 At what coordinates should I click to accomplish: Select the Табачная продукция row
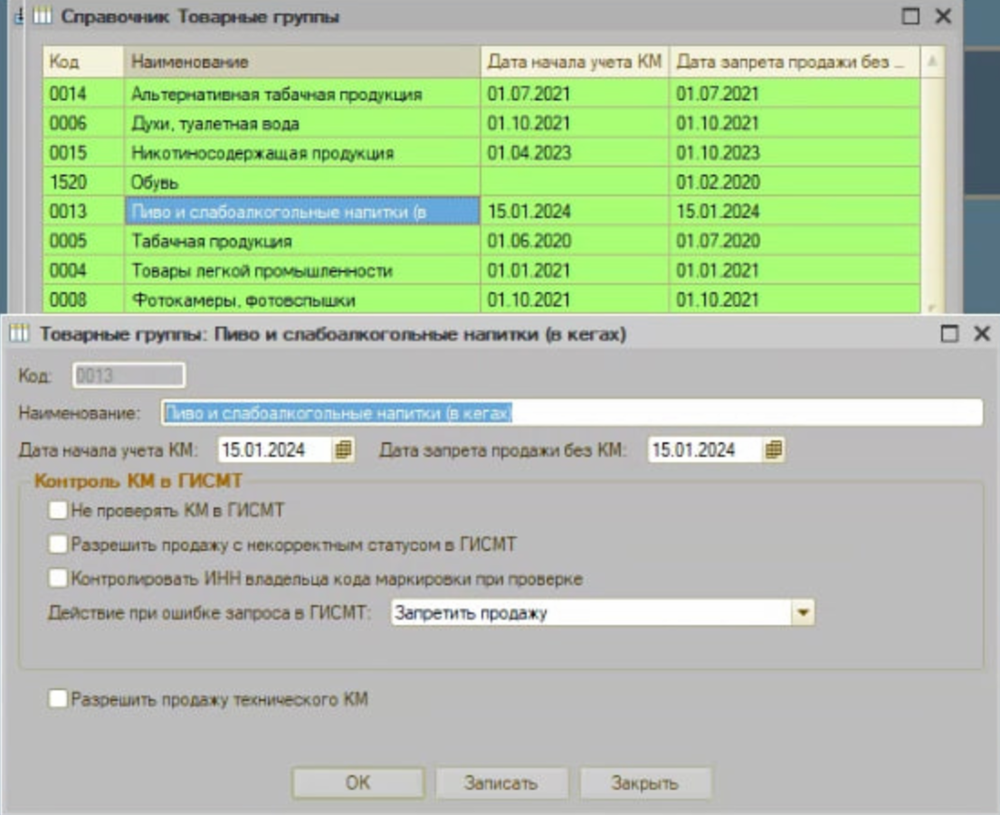pyautogui.click(x=300, y=241)
